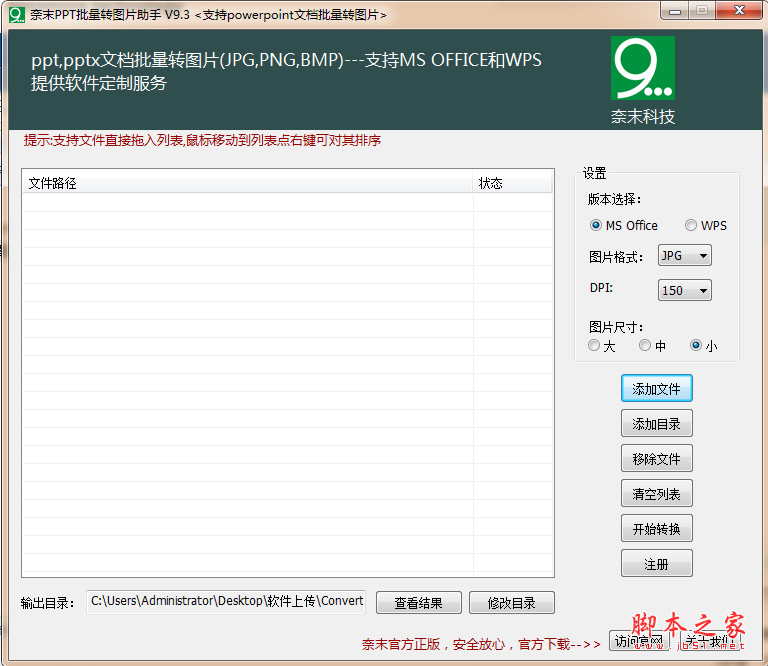The image size is (768, 666).
Task: Minimize the window
Action: coord(675,11)
